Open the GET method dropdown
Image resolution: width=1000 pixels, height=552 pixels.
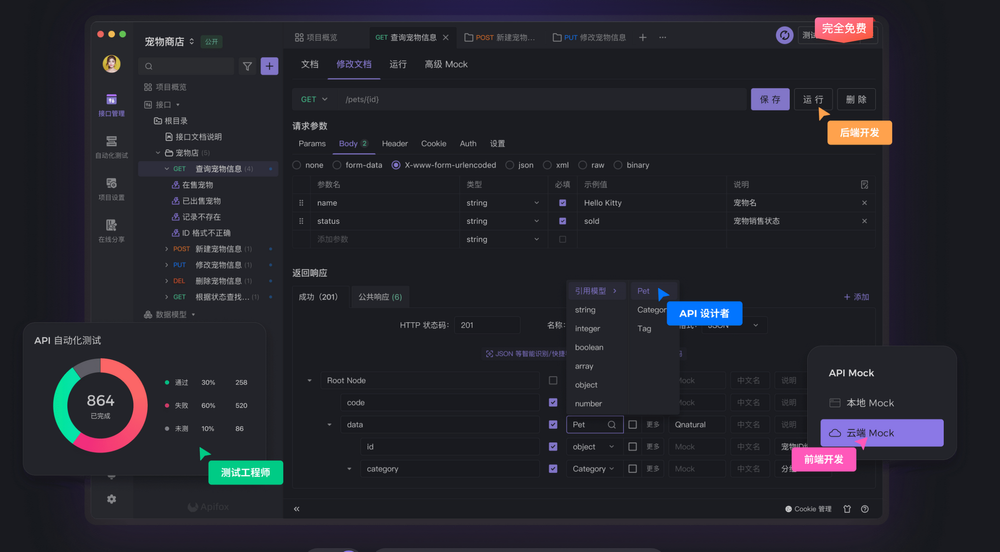pyautogui.click(x=314, y=99)
